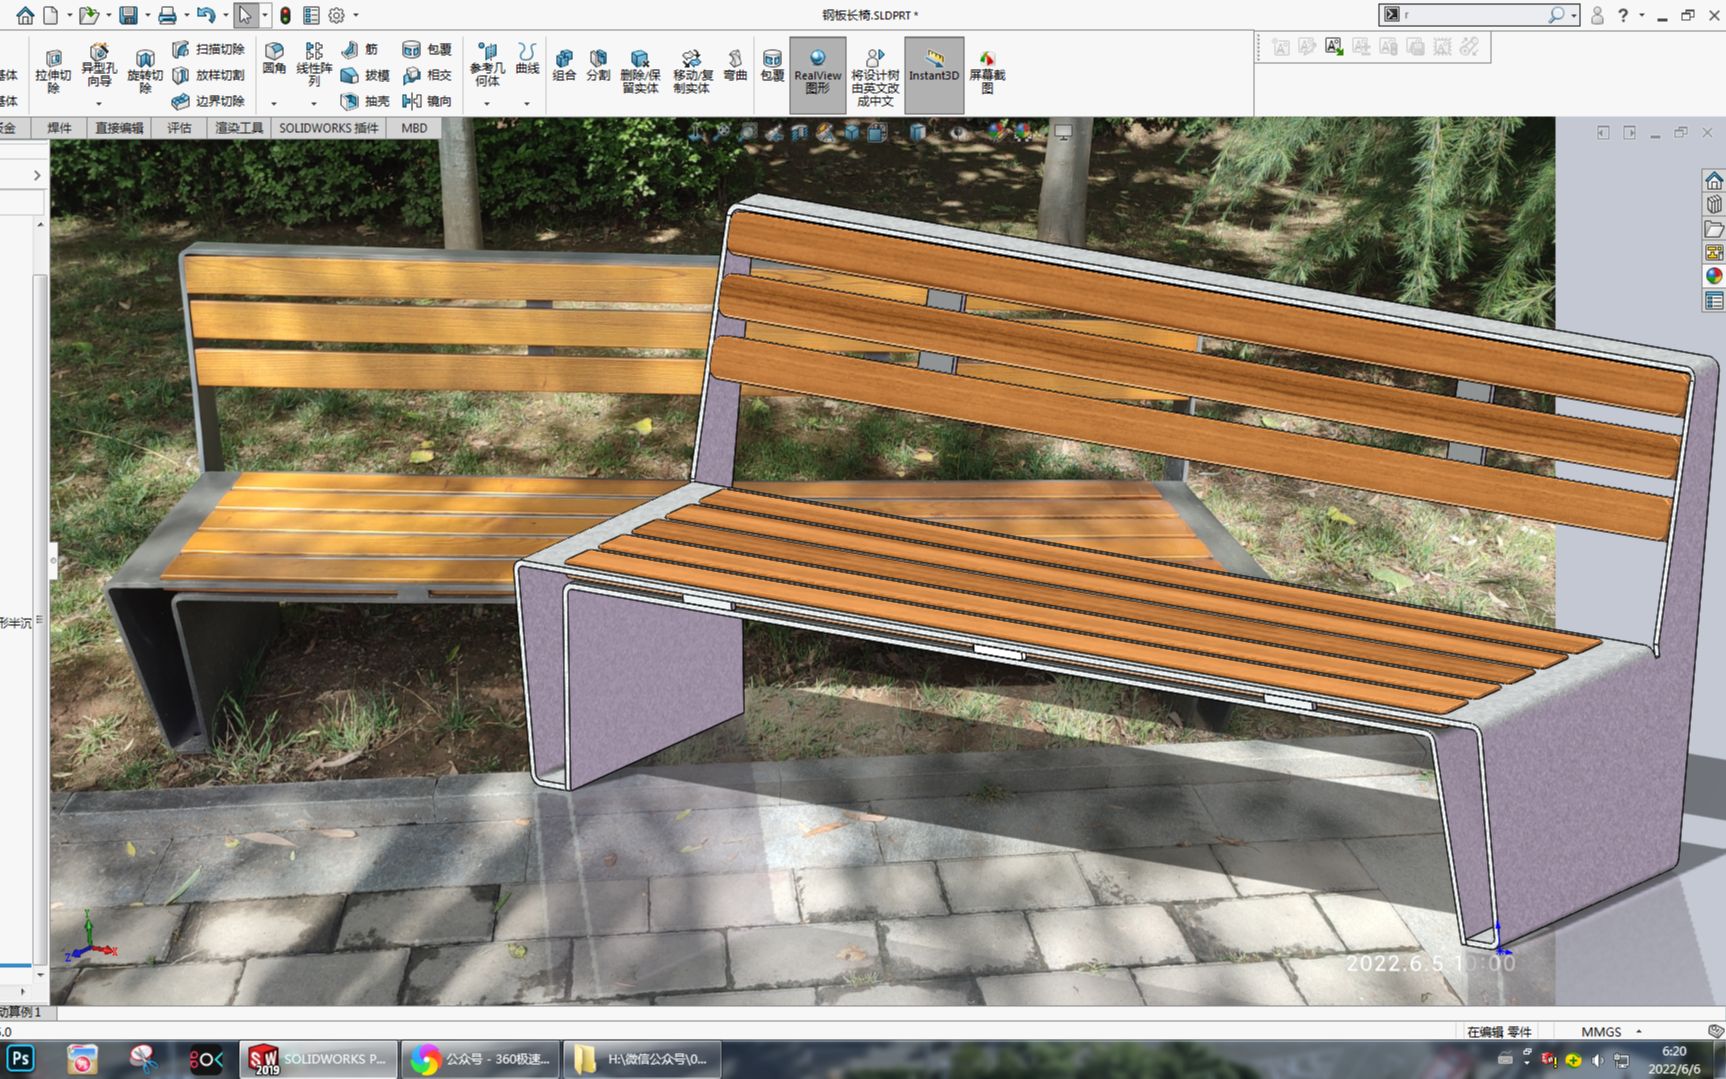
Task: Select the 弯曲 (Flex) tool
Action: pyautogui.click(x=735, y=65)
